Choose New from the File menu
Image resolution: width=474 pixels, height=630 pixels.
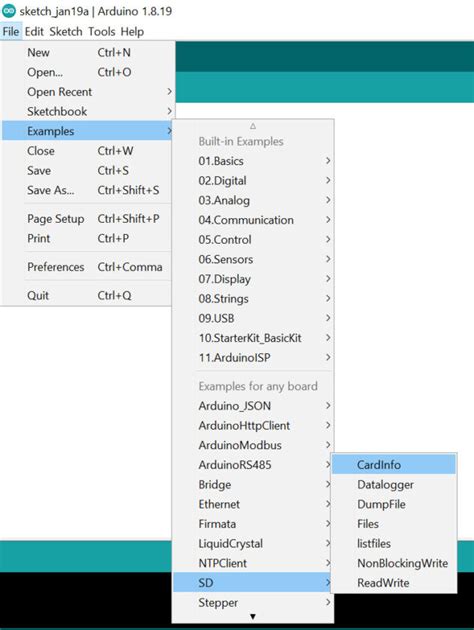pyautogui.click(x=88, y=52)
